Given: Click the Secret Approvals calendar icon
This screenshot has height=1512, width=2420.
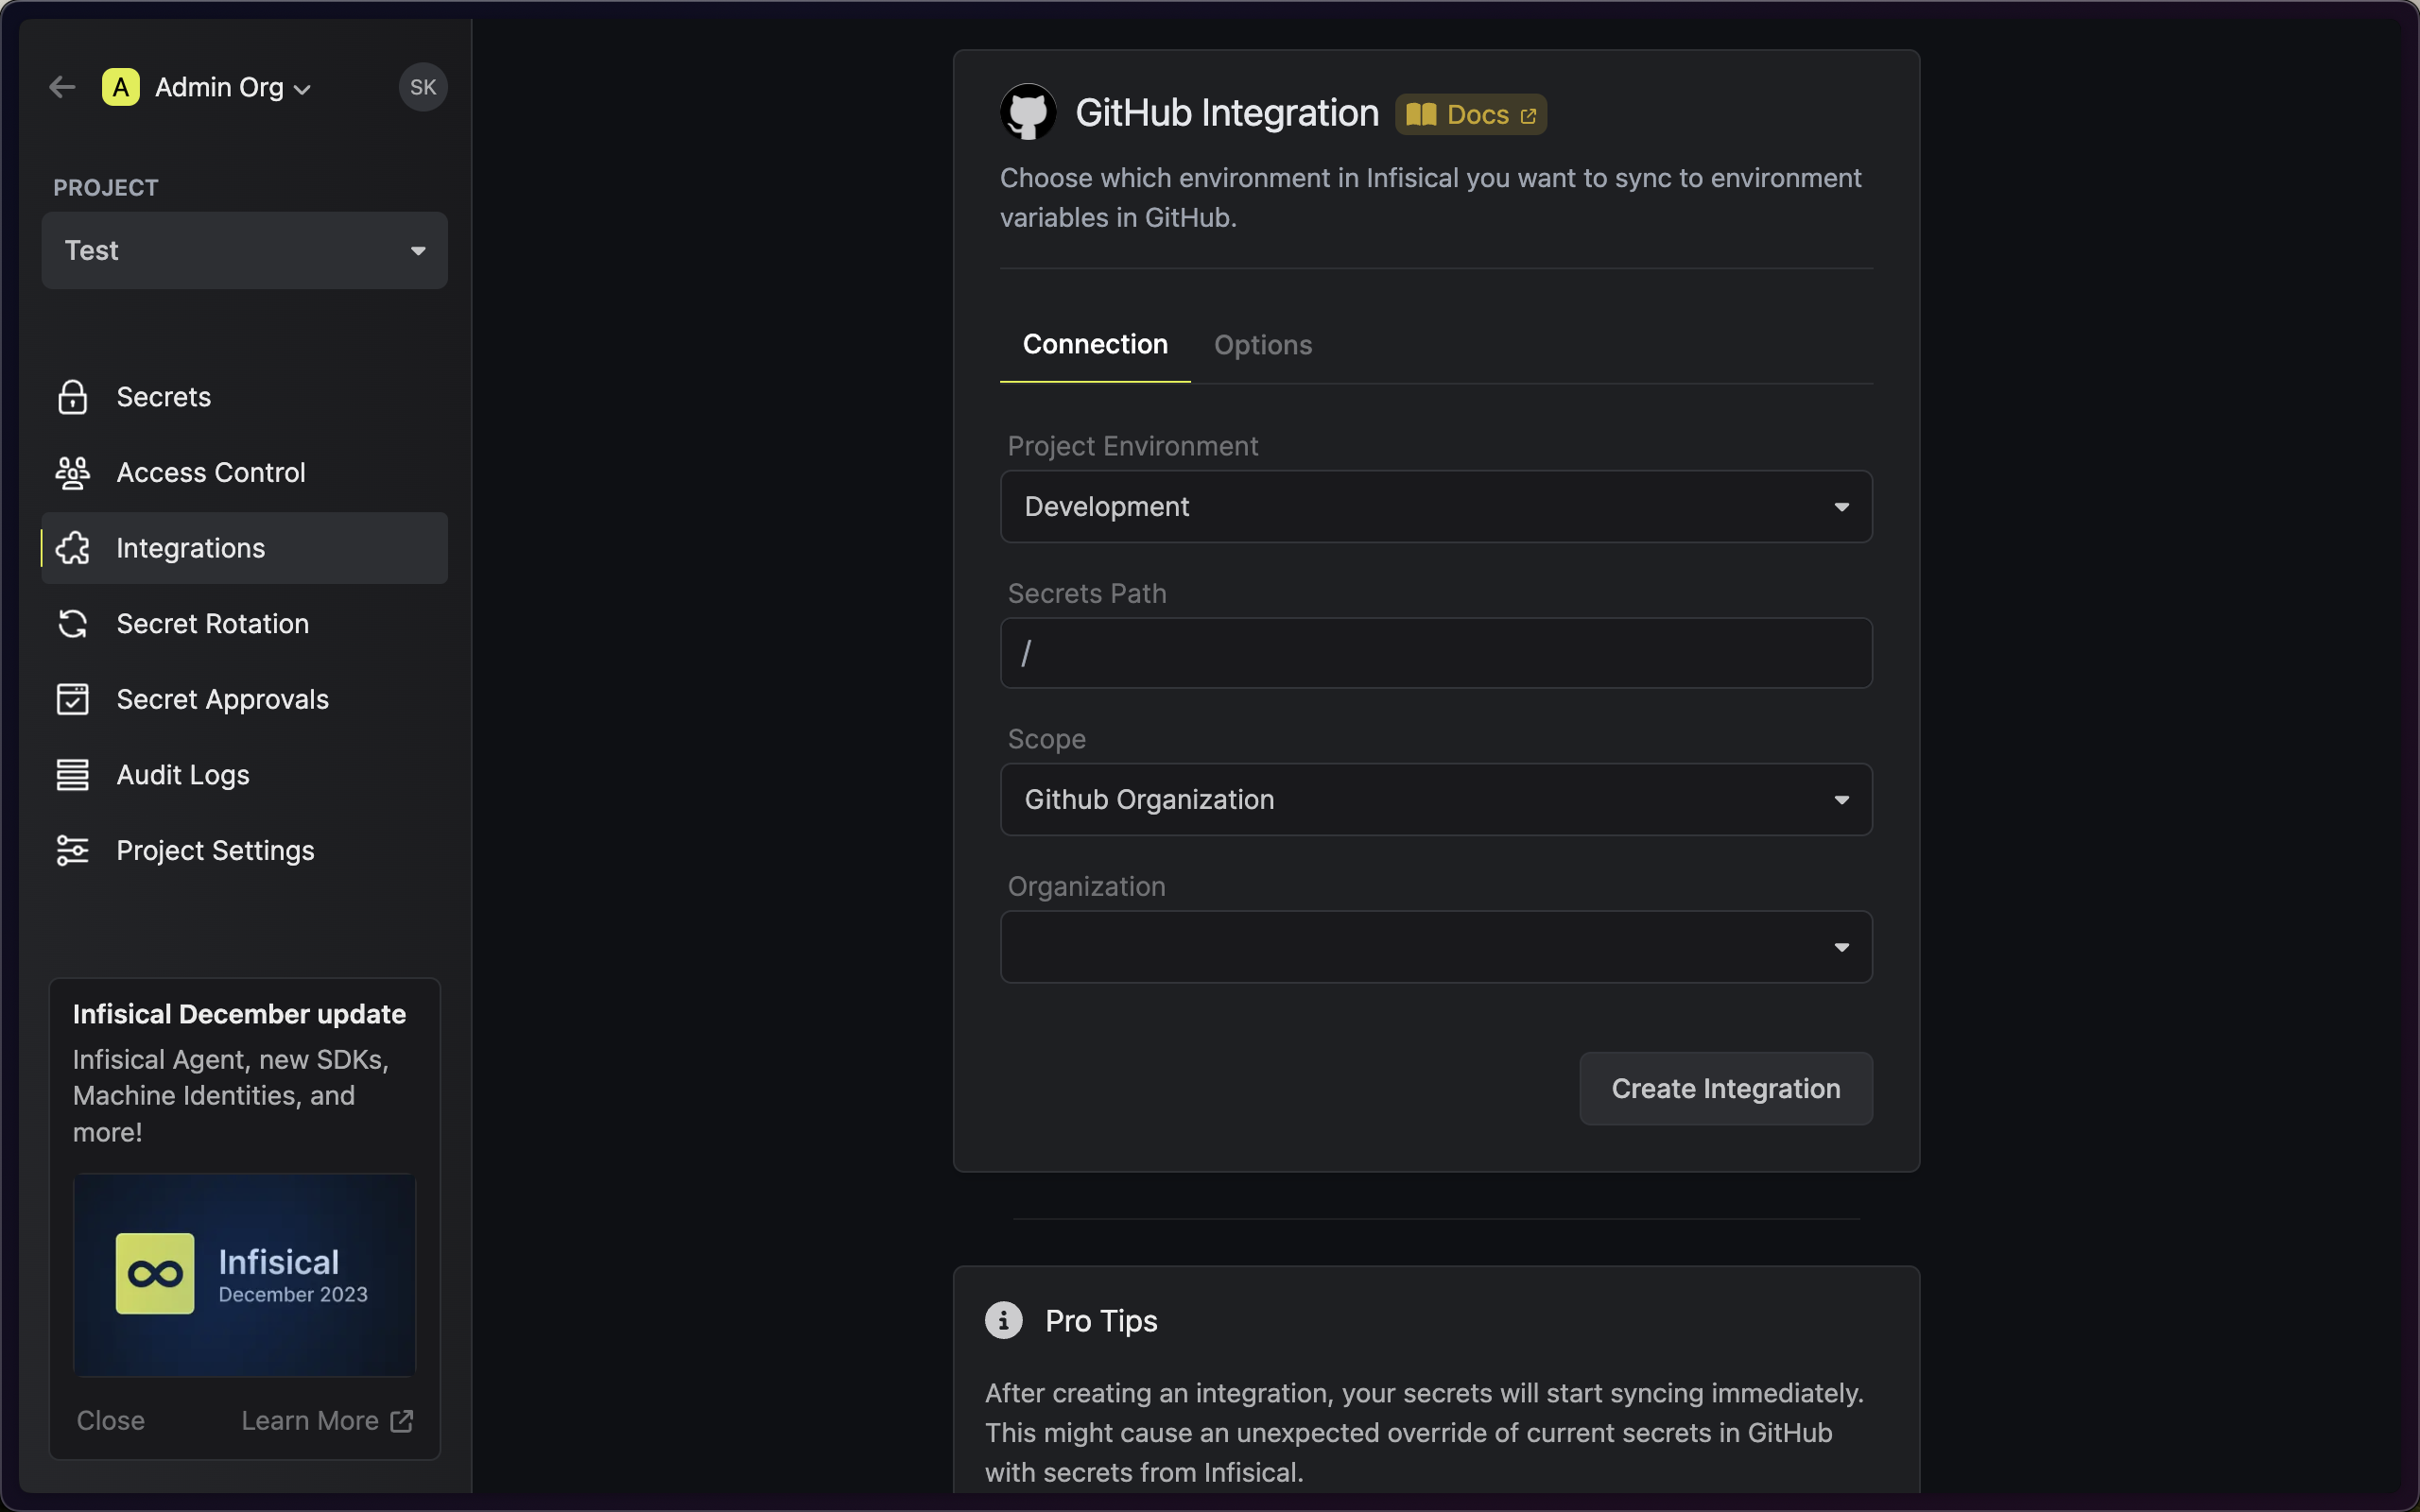Looking at the screenshot, I should click(x=72, y=699).
